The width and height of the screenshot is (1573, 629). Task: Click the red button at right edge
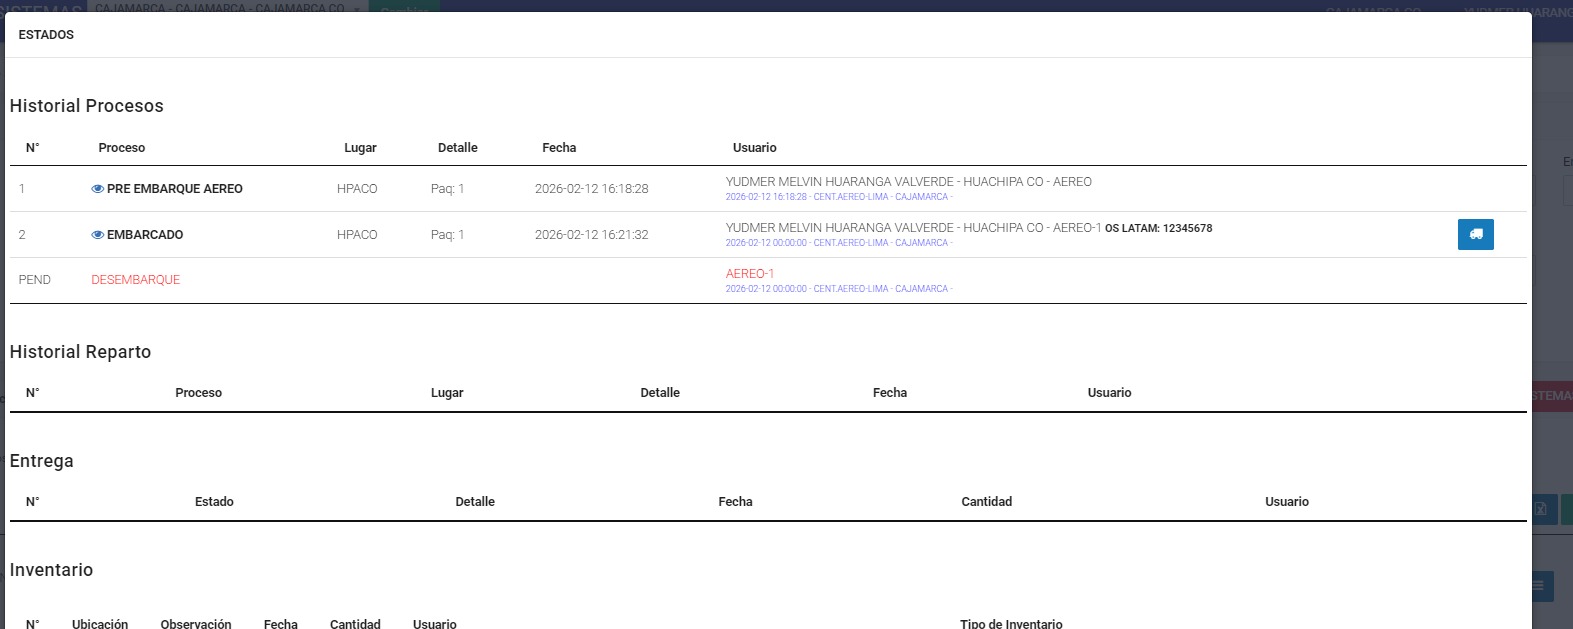(1552, 395)
